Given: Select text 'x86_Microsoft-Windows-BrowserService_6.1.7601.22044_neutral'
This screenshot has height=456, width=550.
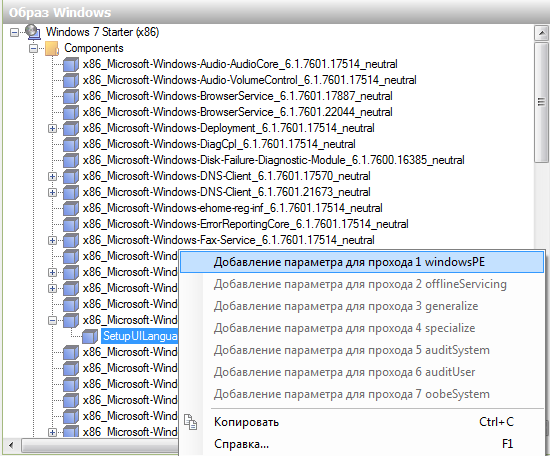Looking at the screenshot, I should pos(237,112).
